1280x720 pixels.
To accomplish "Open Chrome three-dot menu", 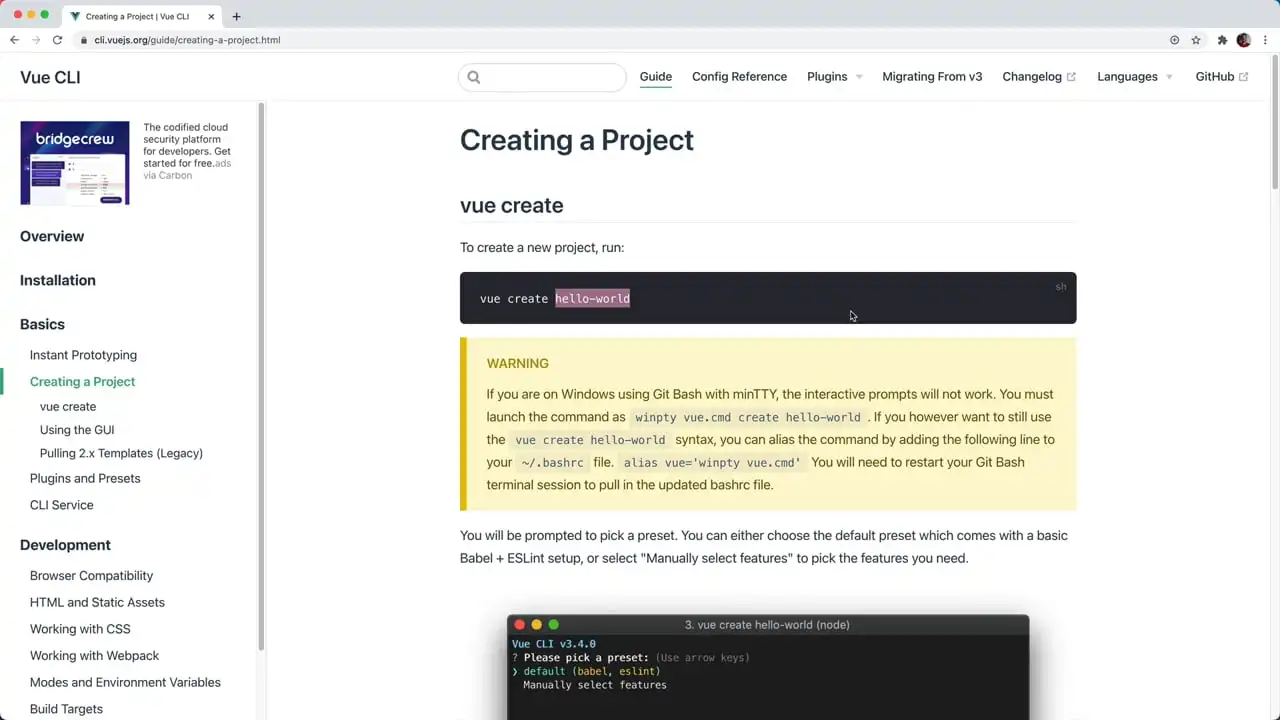I will tap(1266, 40).
